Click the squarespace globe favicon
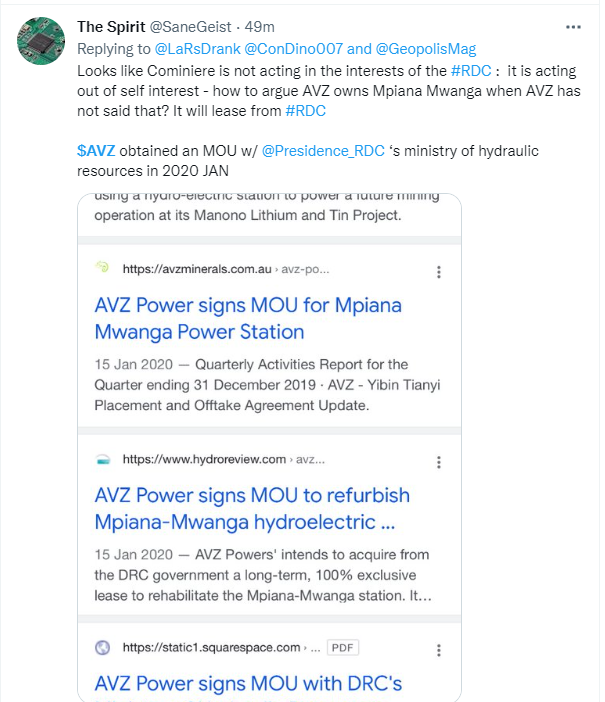605x702 pixels. pyautogui.click(x=103, y=647)
